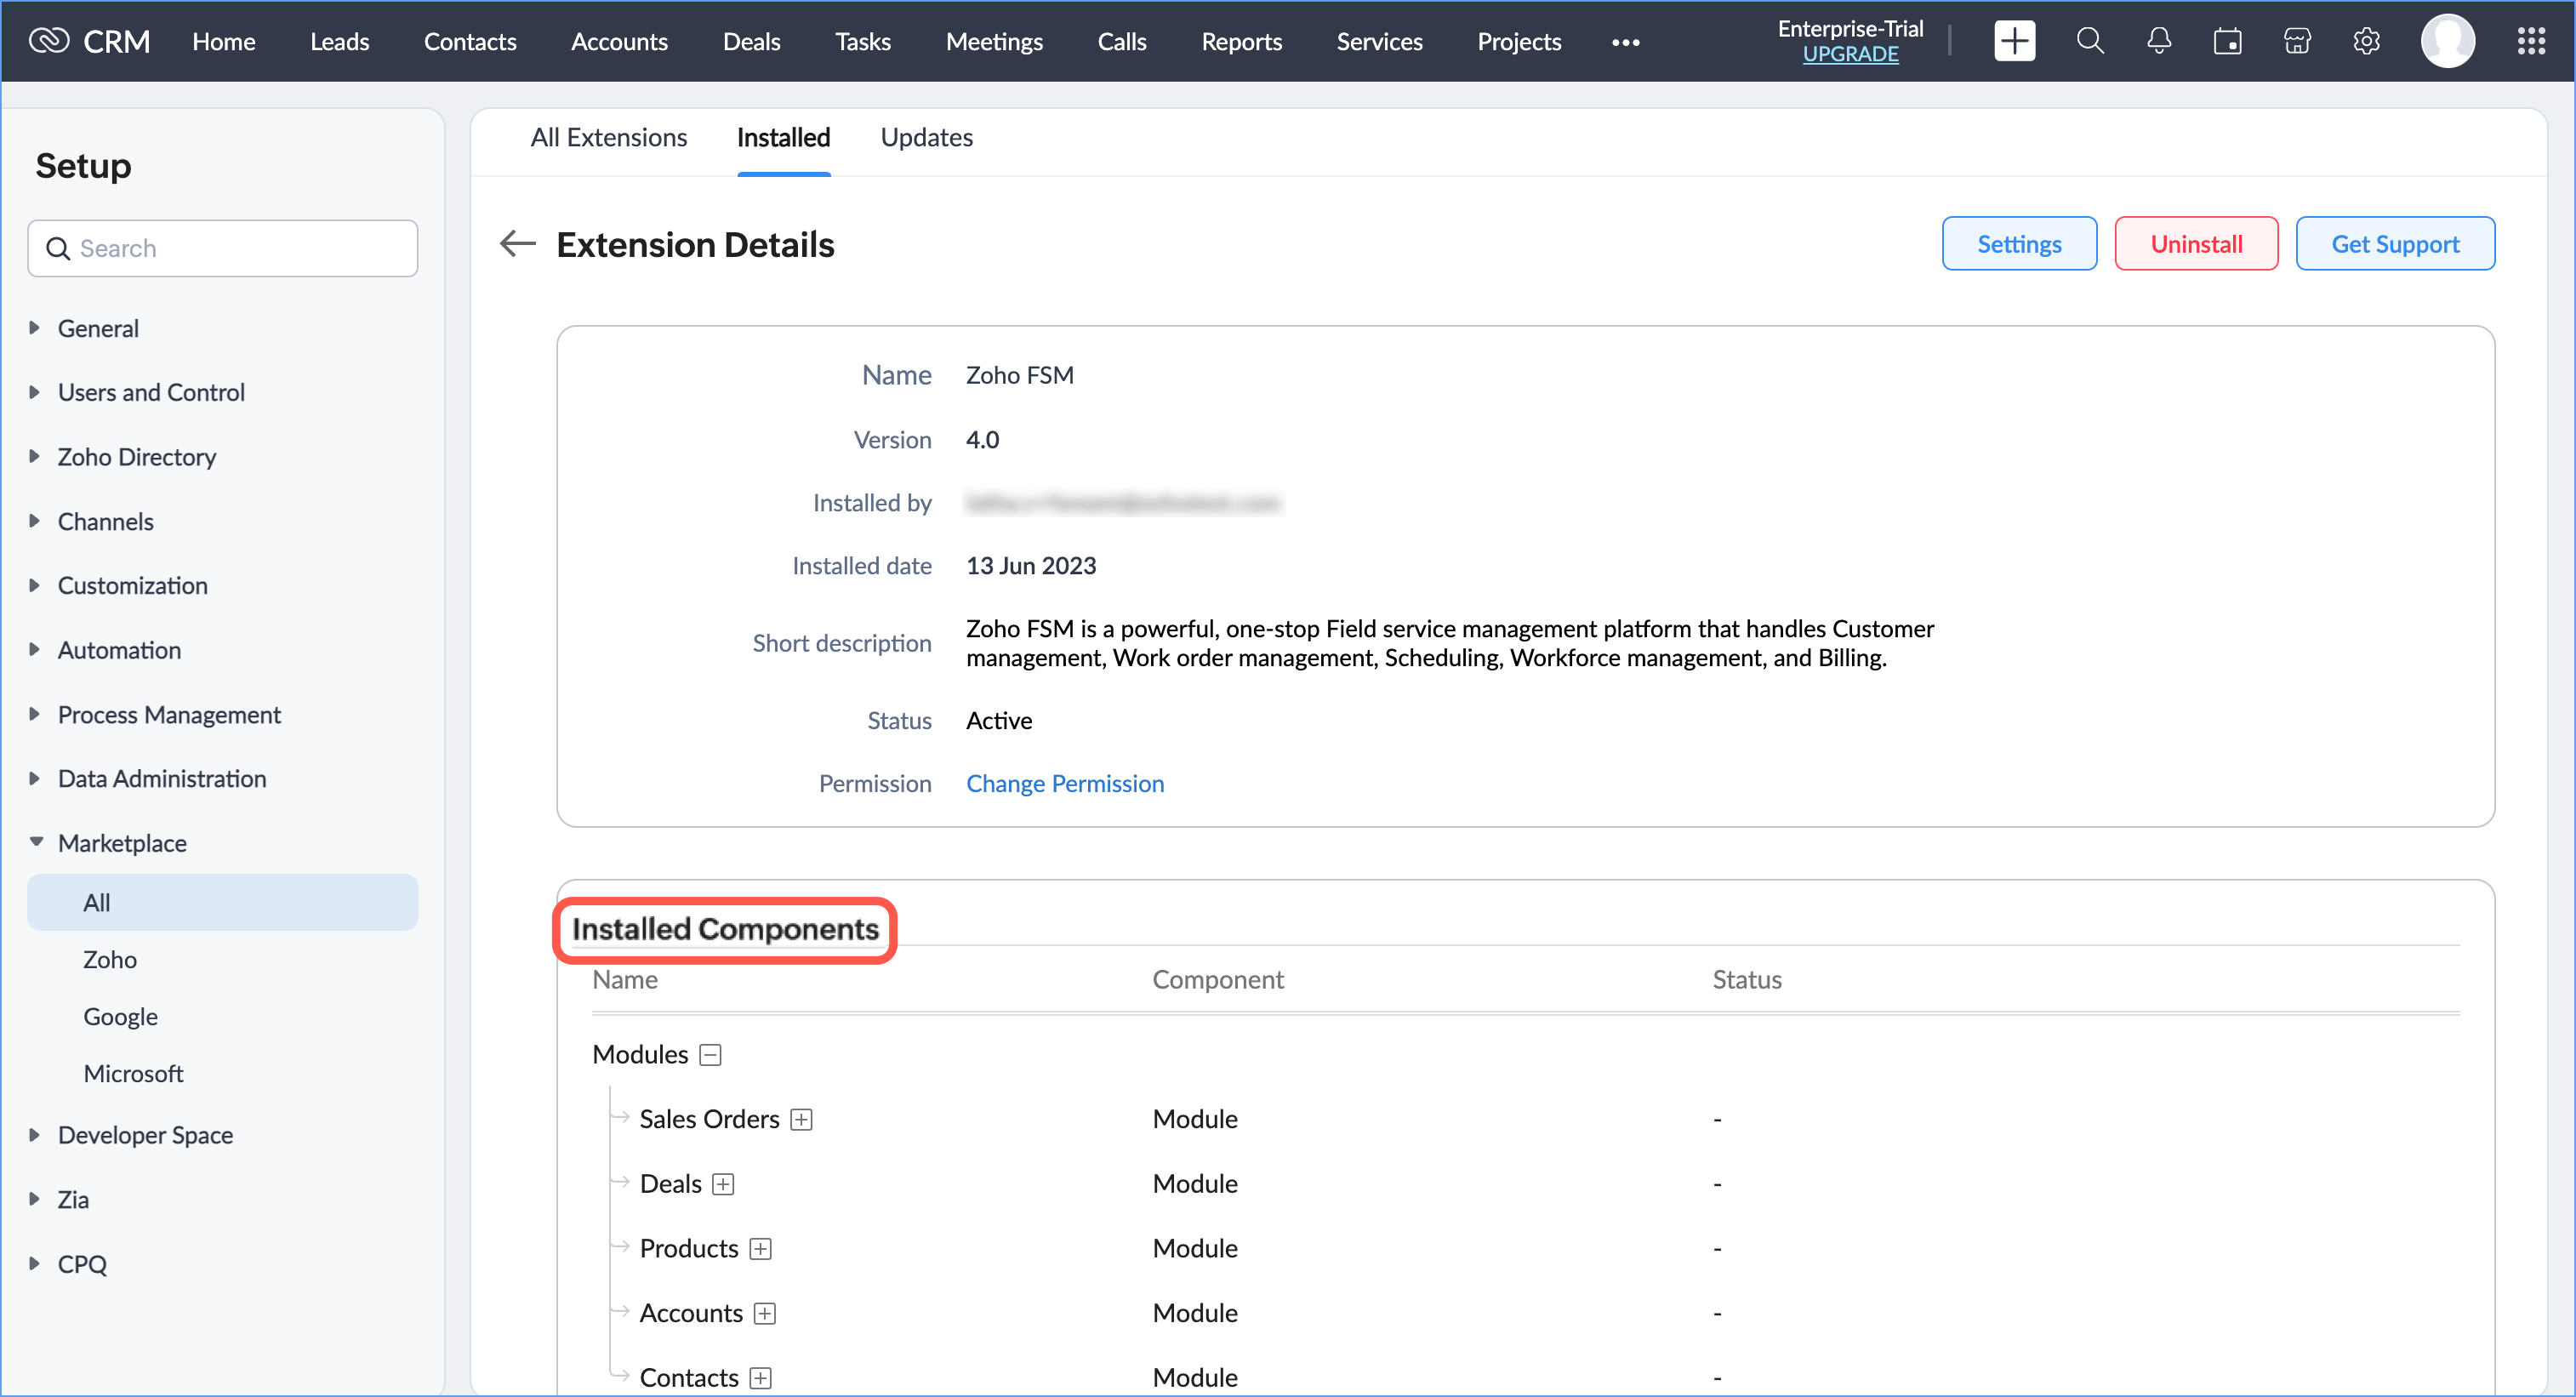The width and height of the screenshot is (2576, 1397).
Task: Open the Reports menu item
Action: click(x=1240, y=42)
